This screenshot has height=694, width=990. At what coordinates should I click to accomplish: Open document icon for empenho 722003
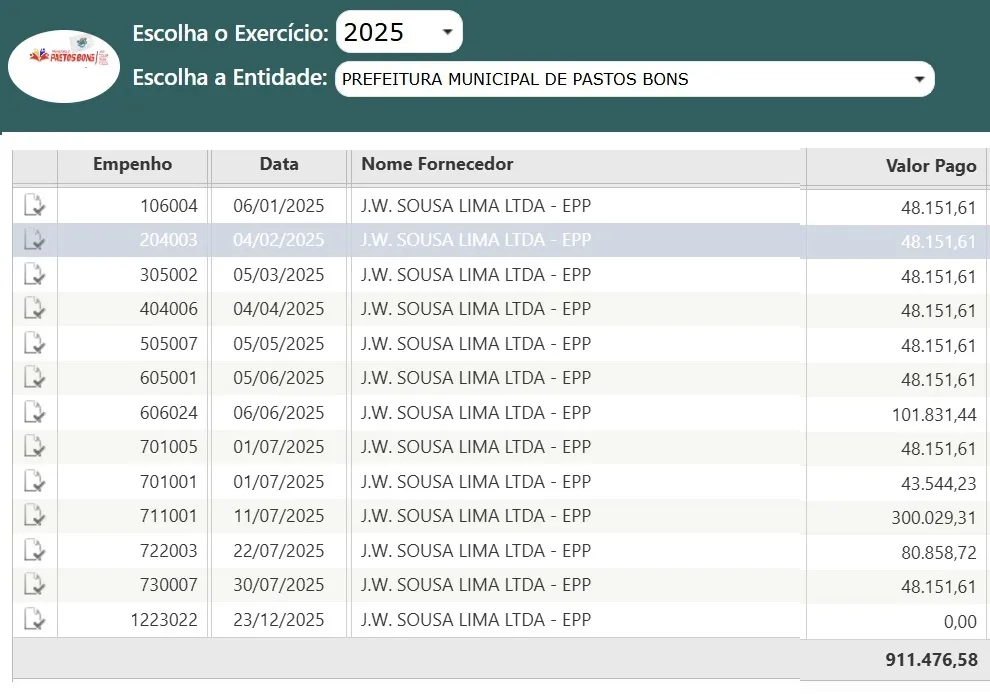(x=35, y=550)
